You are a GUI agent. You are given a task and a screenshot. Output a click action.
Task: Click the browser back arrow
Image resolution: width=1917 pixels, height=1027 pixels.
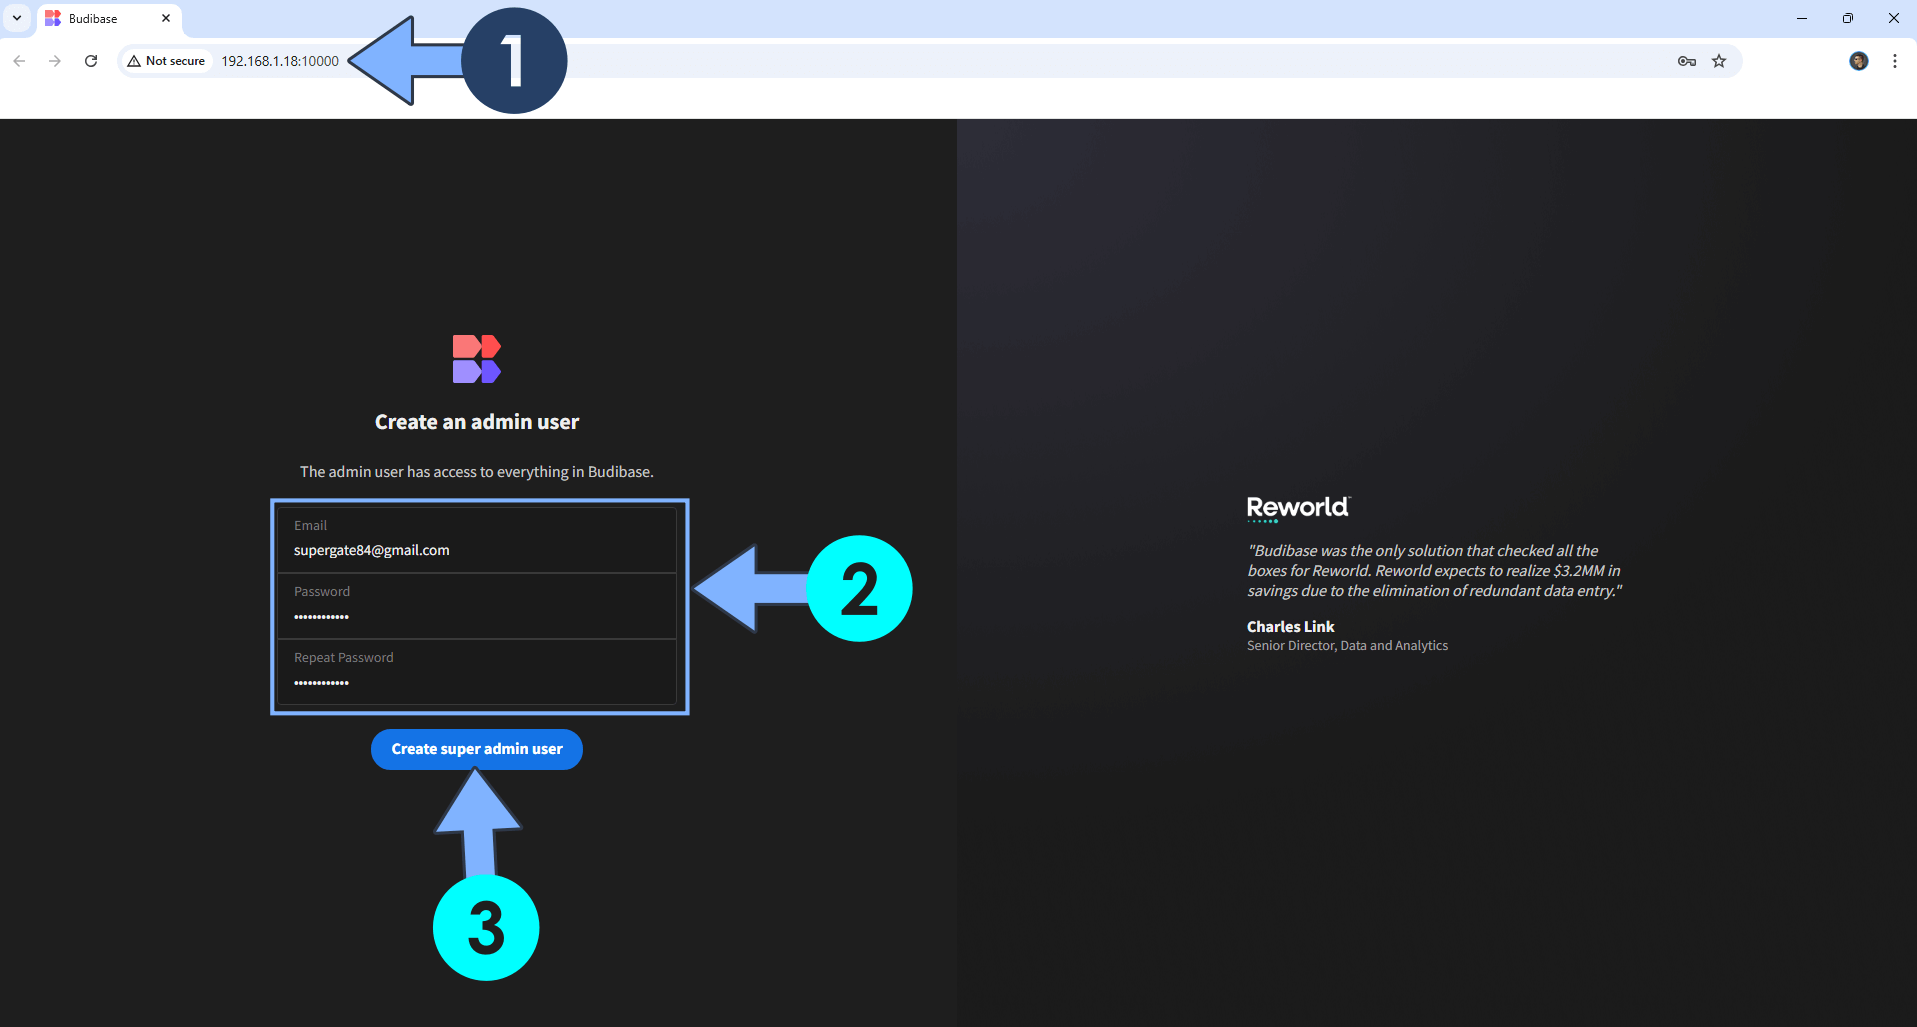[19, 61]
